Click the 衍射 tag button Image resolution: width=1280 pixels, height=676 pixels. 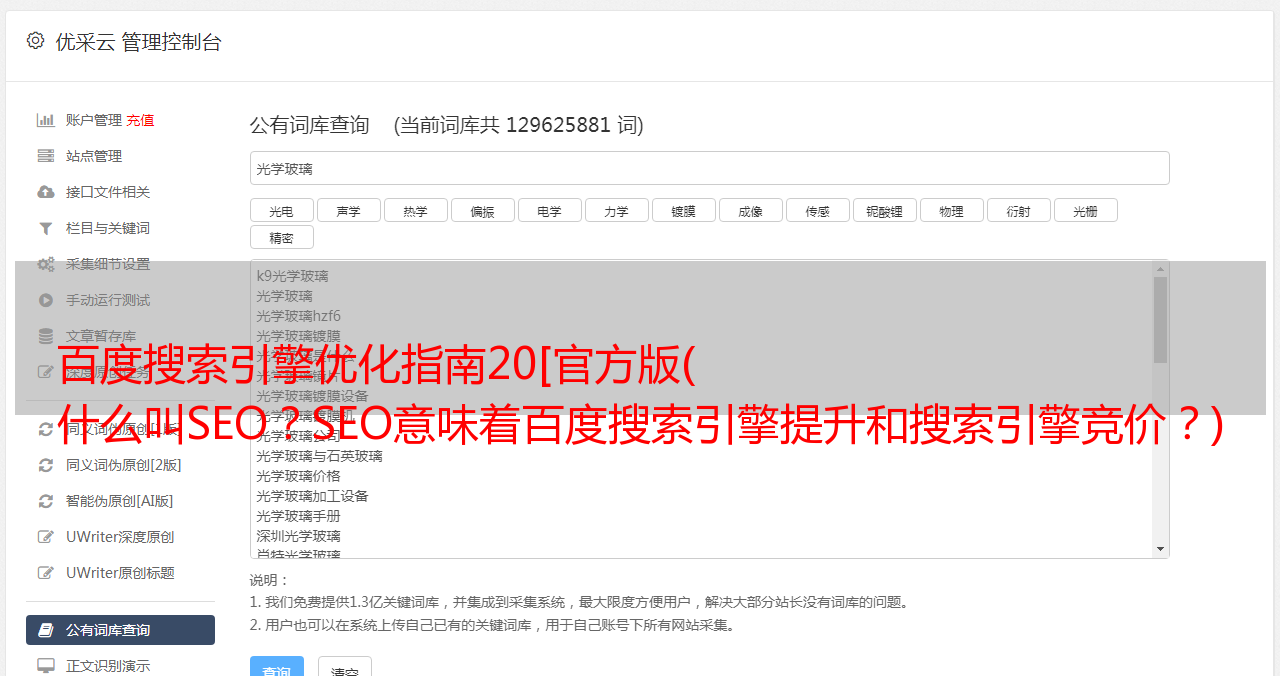[1018, 210]
